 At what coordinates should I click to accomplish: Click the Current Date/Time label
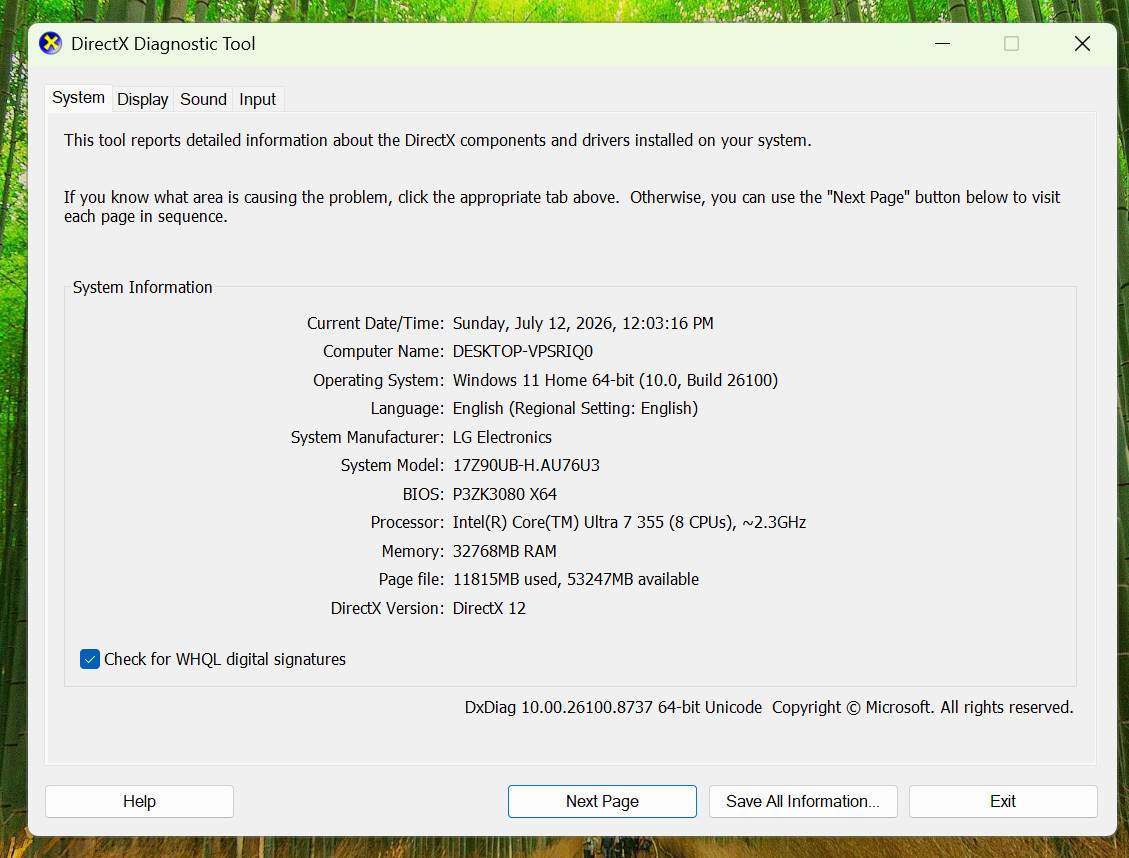coord(376,323)
